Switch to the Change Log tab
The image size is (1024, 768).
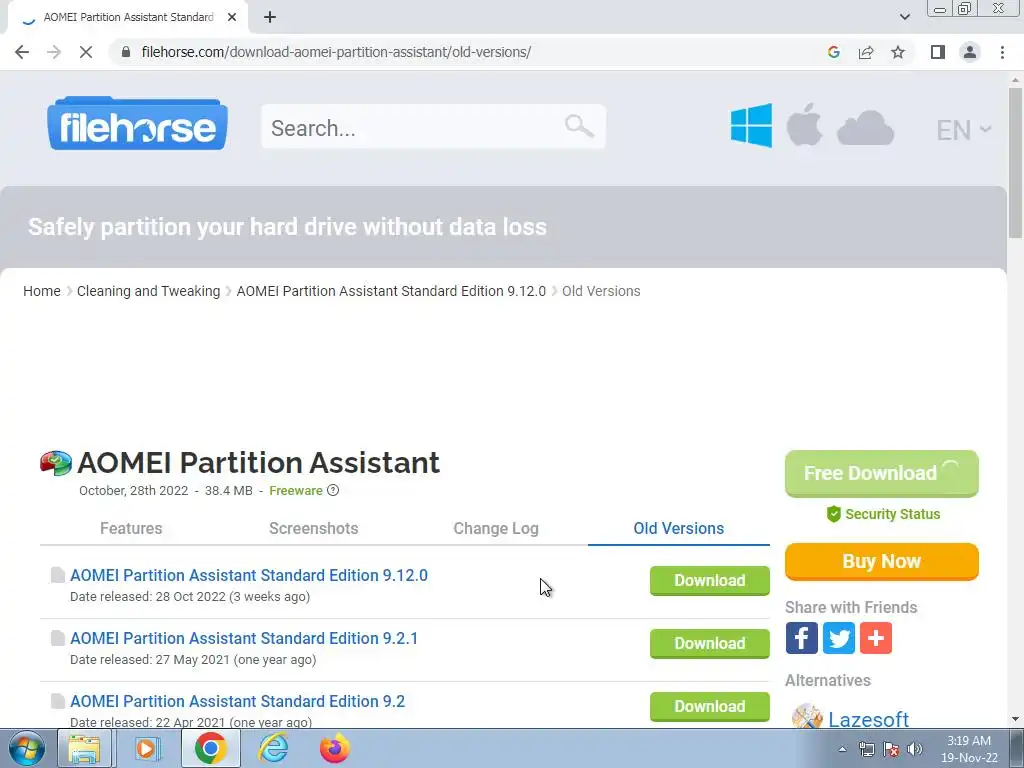[x=496, y=528]
